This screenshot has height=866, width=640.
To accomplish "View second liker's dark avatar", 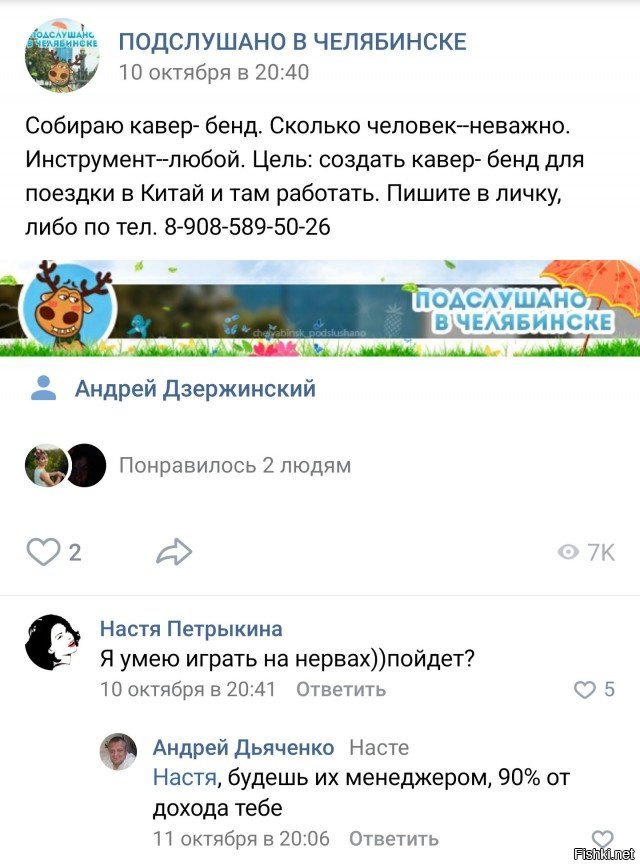I will 86,465.
